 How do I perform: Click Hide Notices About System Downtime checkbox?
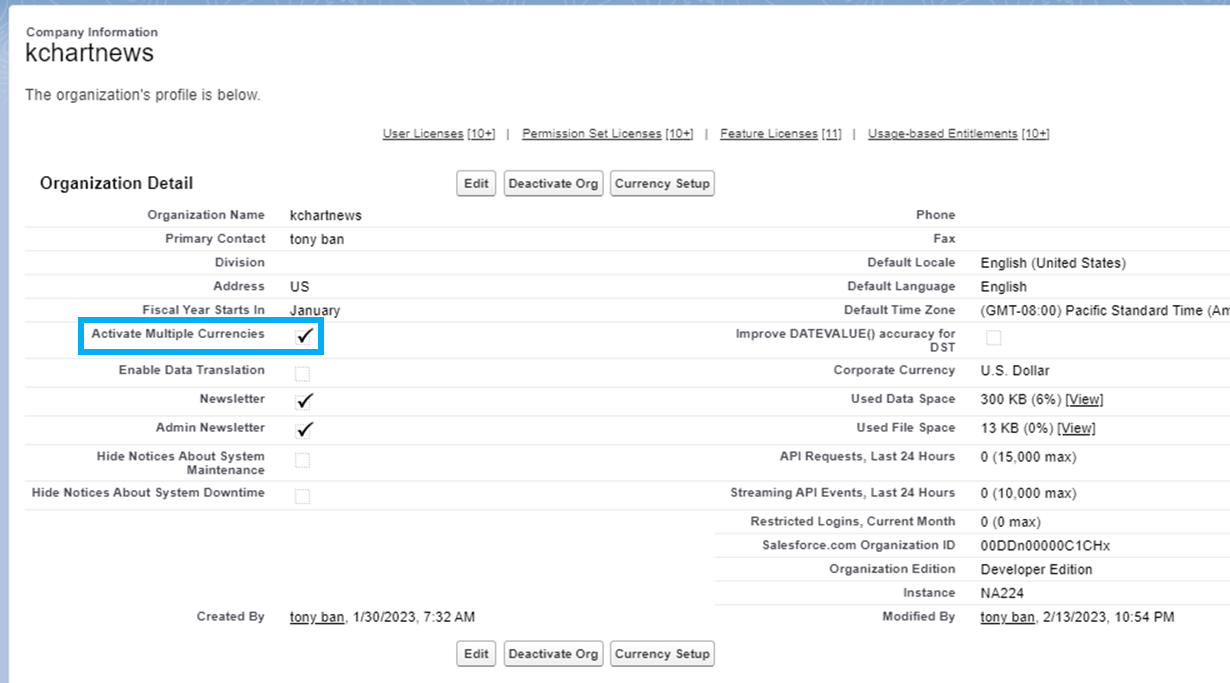[x=302, y=497]
